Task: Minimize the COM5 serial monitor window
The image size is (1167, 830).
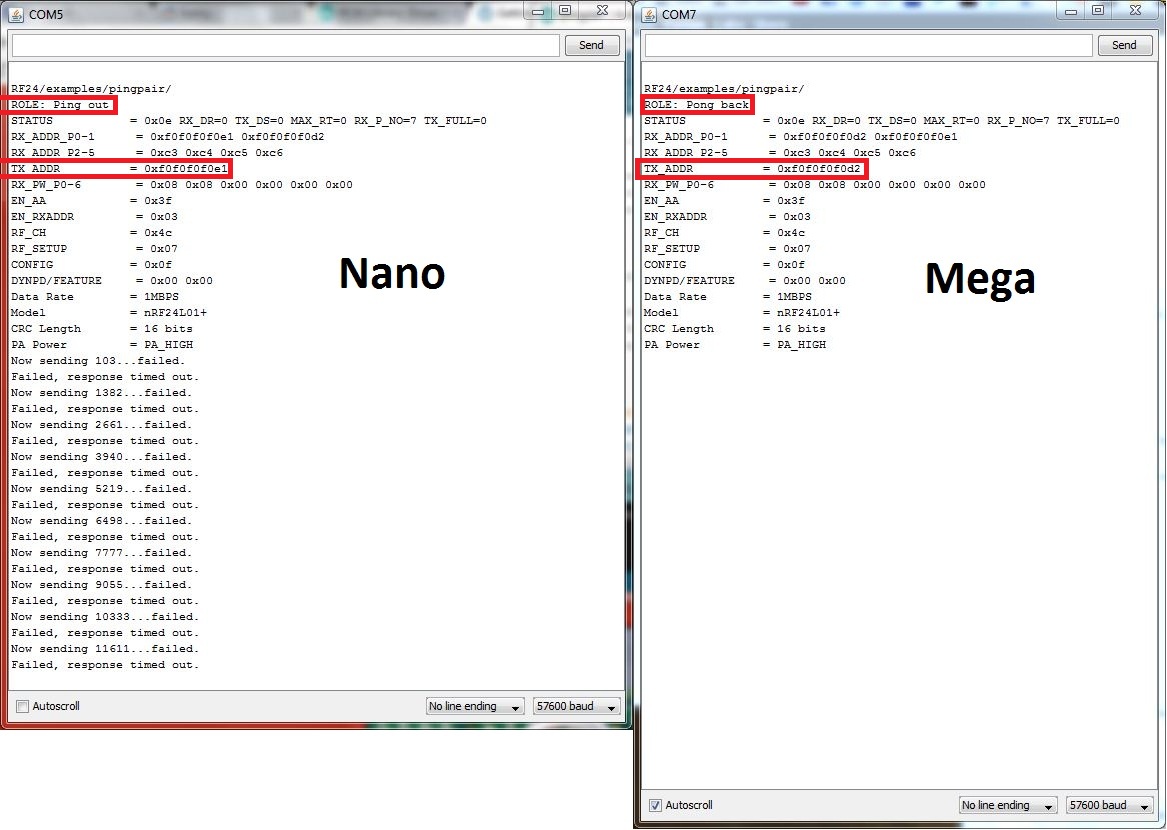Action: pos(538,10)
